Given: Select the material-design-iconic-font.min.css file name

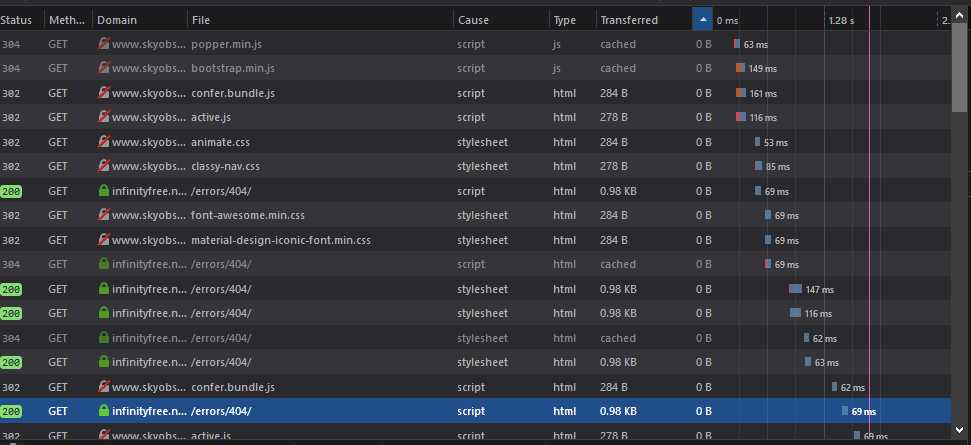Looking at the screenshot, I should (281, 240).
